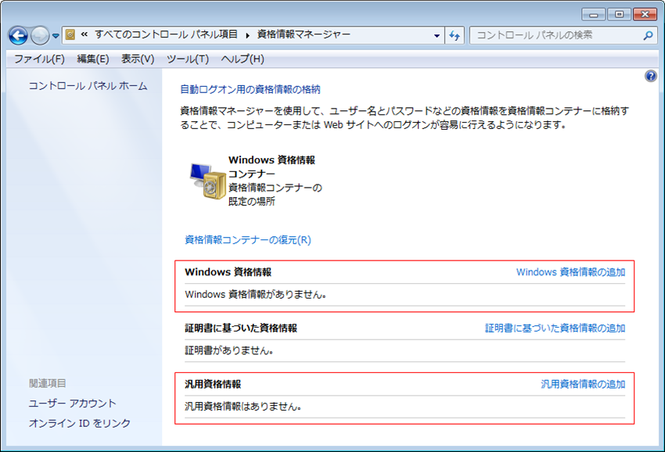The height and width of the screenshot is (452, 665).
Task: Click the Windows 資格情報 section heading
Action: coord(228,272)
